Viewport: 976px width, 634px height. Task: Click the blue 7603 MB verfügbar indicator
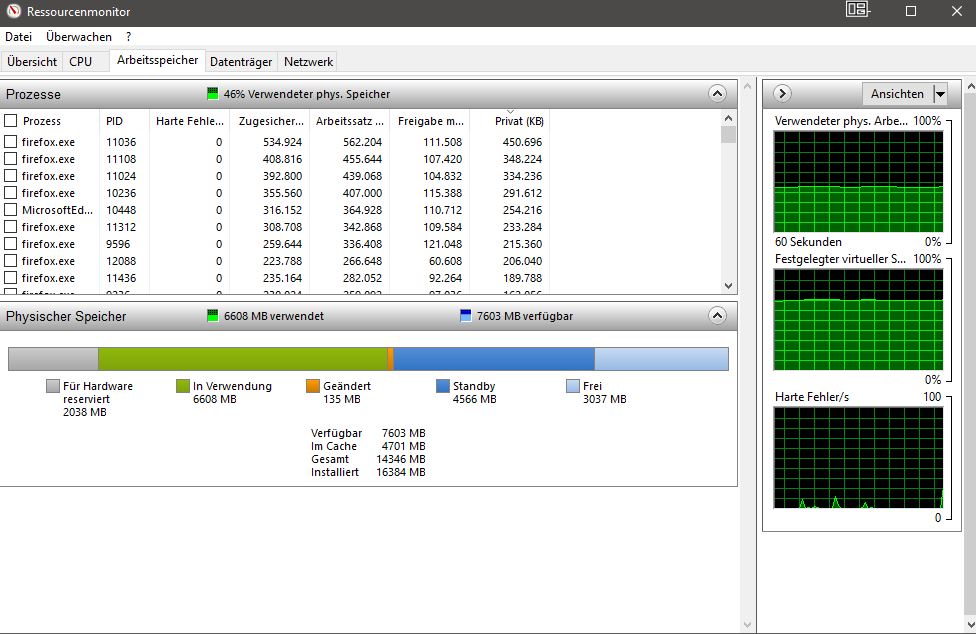pyautogui.click(x=466, y=316)
